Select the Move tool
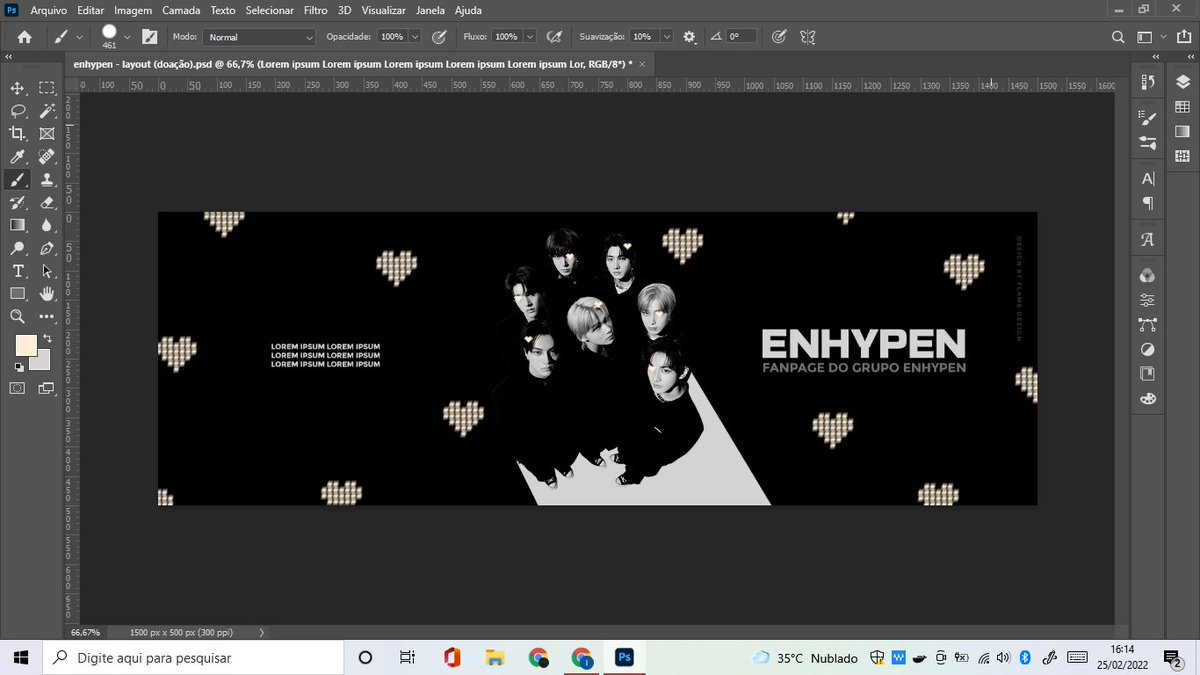The height and width of the screenshot is (675, 1200). [17, 88]
